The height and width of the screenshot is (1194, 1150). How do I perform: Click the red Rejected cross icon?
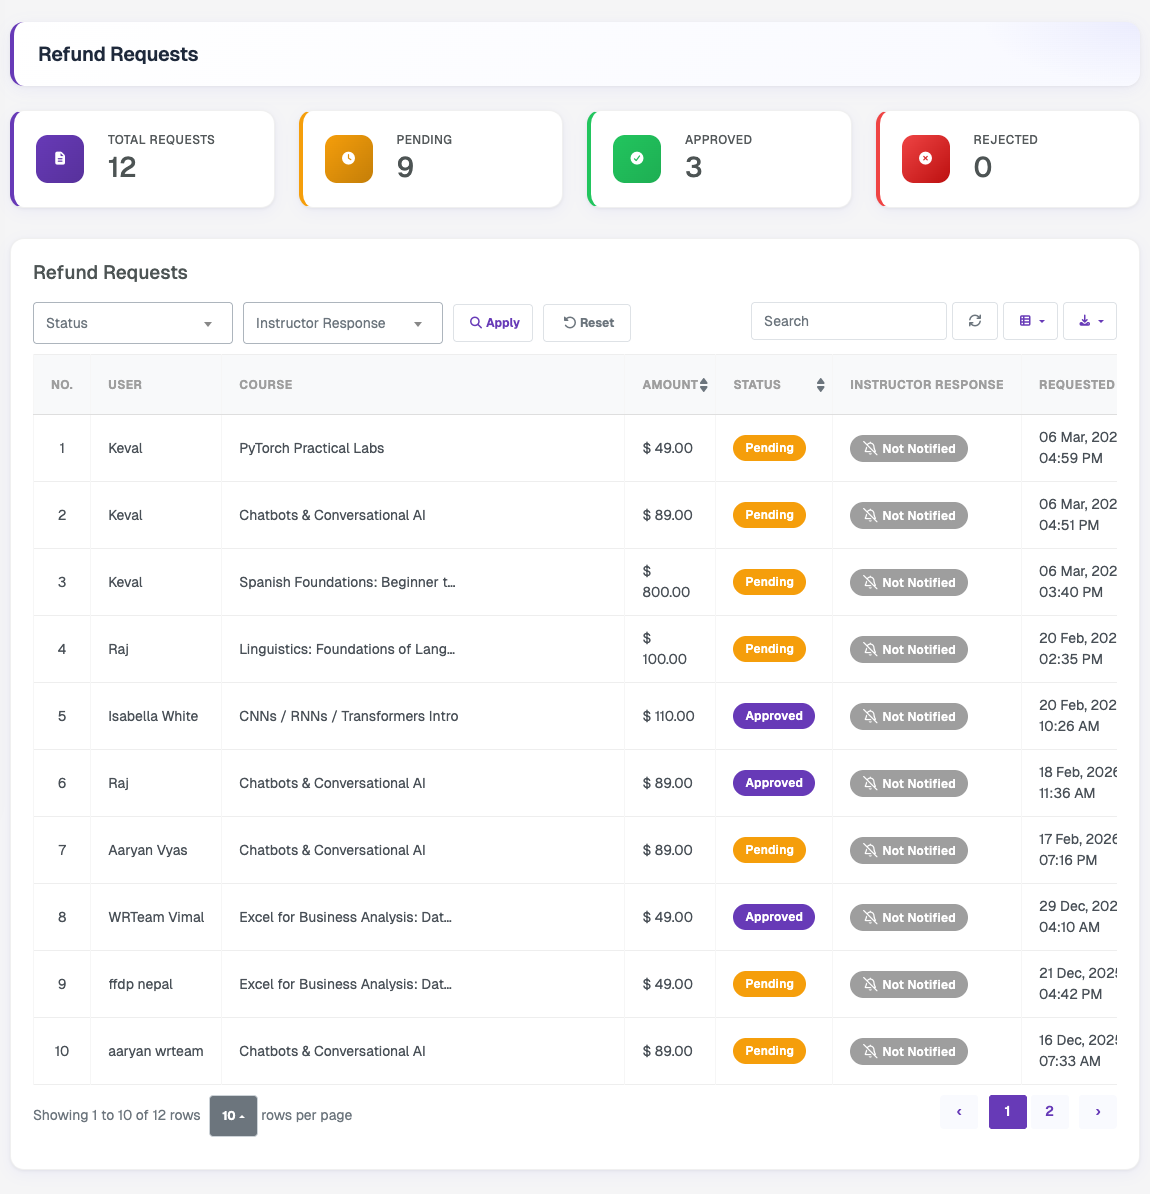tap(926, 158)
